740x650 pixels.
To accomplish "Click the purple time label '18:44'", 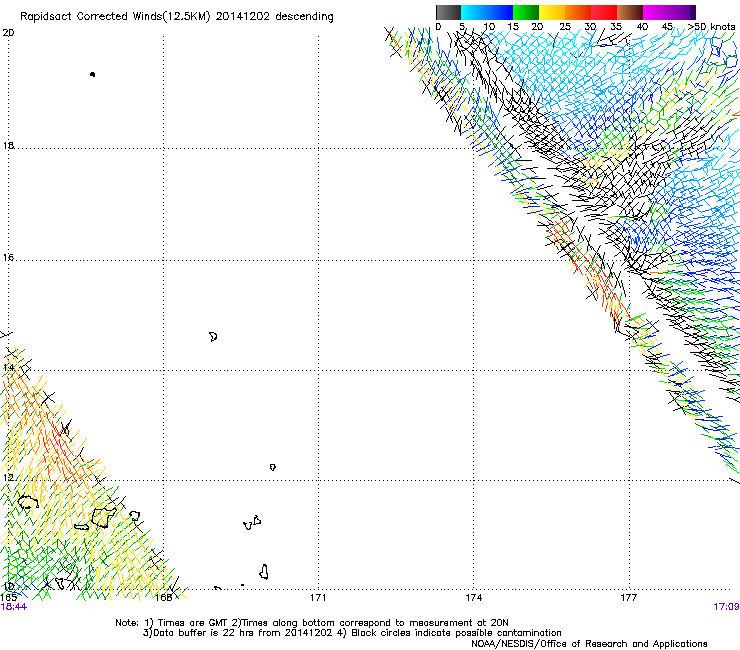I will click(x=14, y=607).
